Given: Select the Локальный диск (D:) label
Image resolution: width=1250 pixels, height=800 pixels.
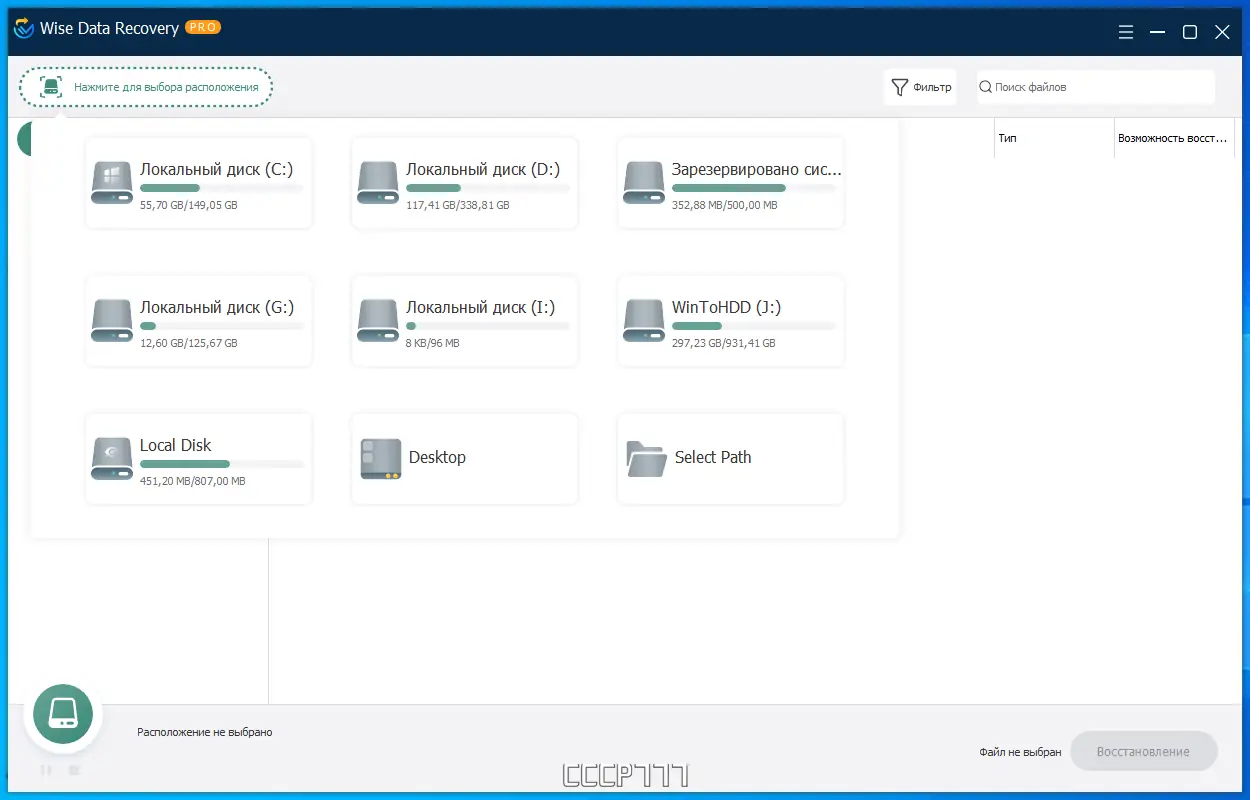Looking at the screenshot, I should [x=483, y=169].
